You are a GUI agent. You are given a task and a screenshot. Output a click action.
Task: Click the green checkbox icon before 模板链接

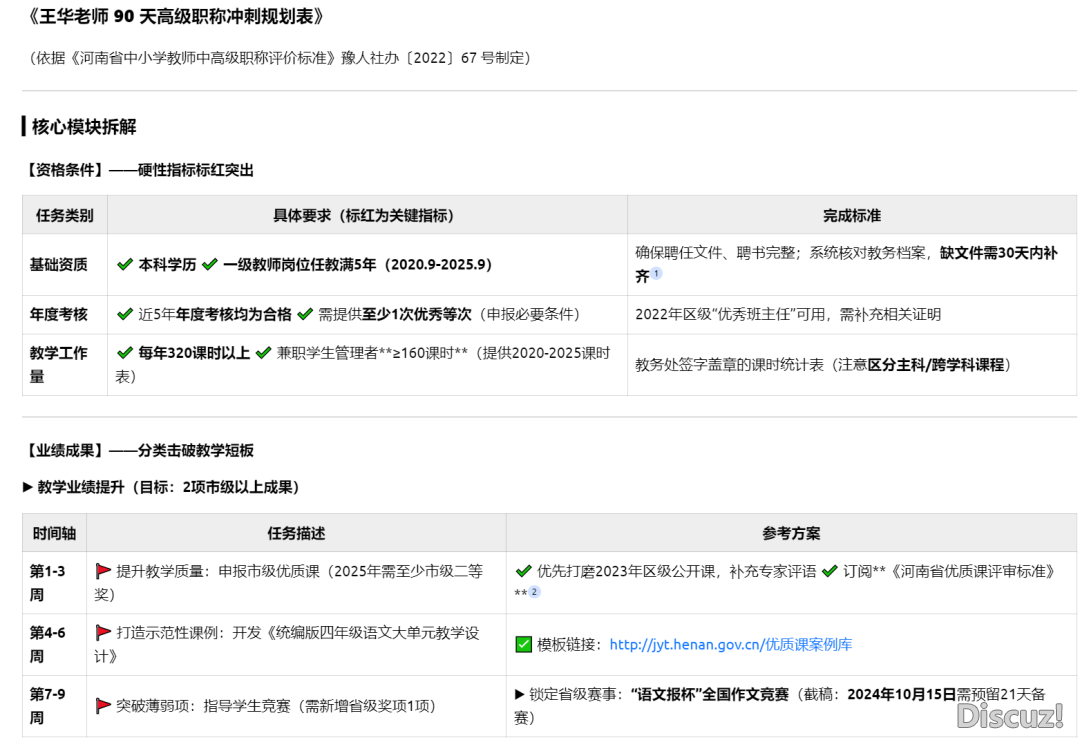point(523,645)
